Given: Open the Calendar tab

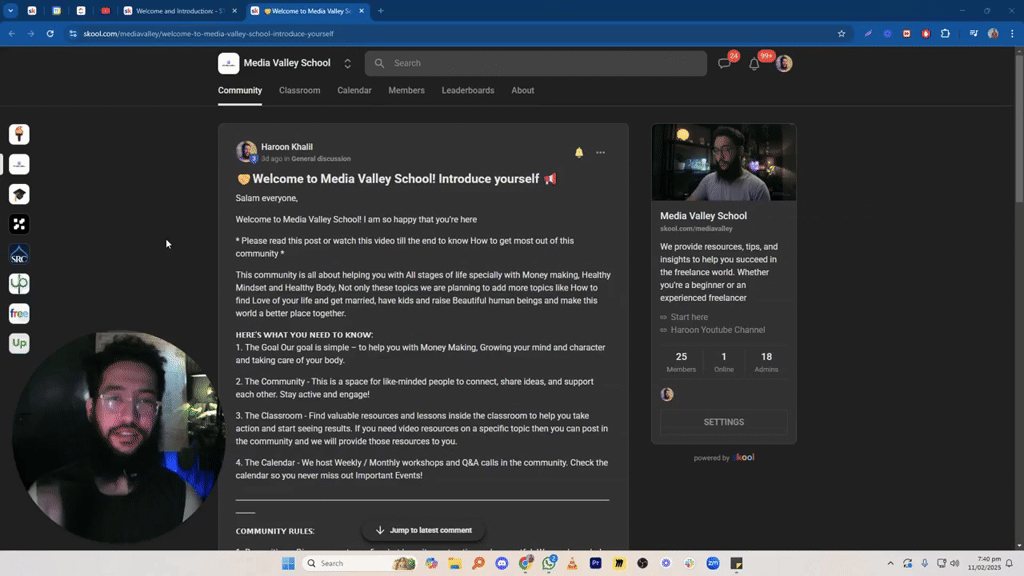Looking at the screenshot, I should pos(354,91).
